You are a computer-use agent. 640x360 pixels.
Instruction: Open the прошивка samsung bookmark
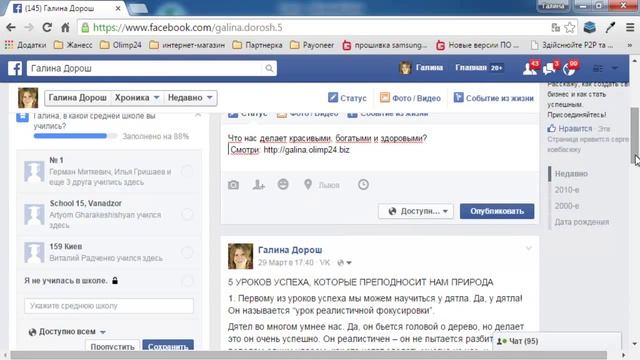coord(385,45)
